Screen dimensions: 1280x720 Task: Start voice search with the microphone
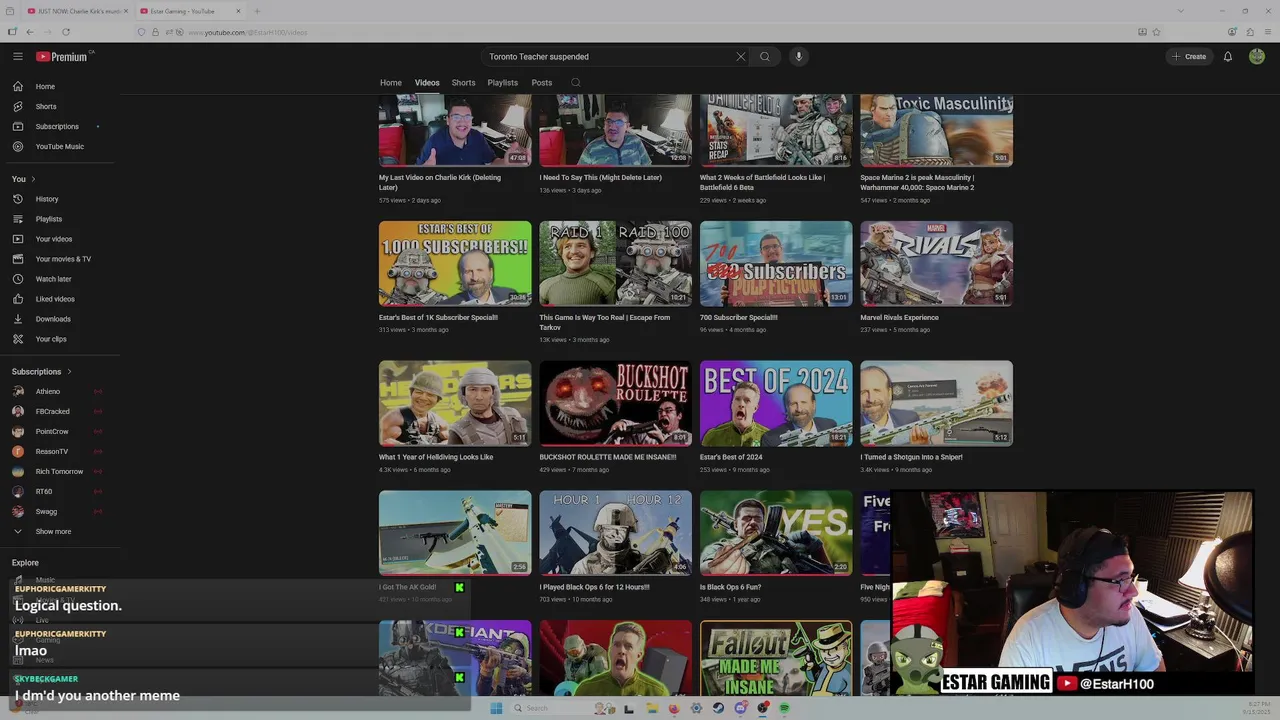tap(798, 56)
